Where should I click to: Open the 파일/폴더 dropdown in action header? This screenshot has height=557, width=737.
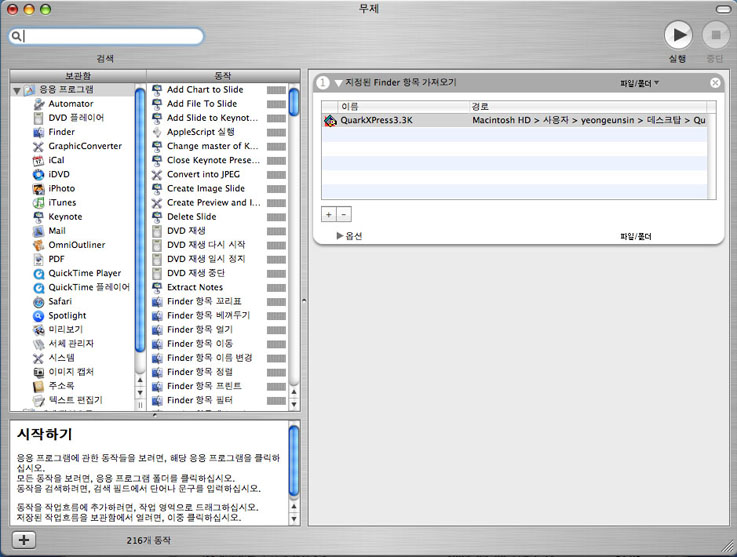click(x=639, y=83)
